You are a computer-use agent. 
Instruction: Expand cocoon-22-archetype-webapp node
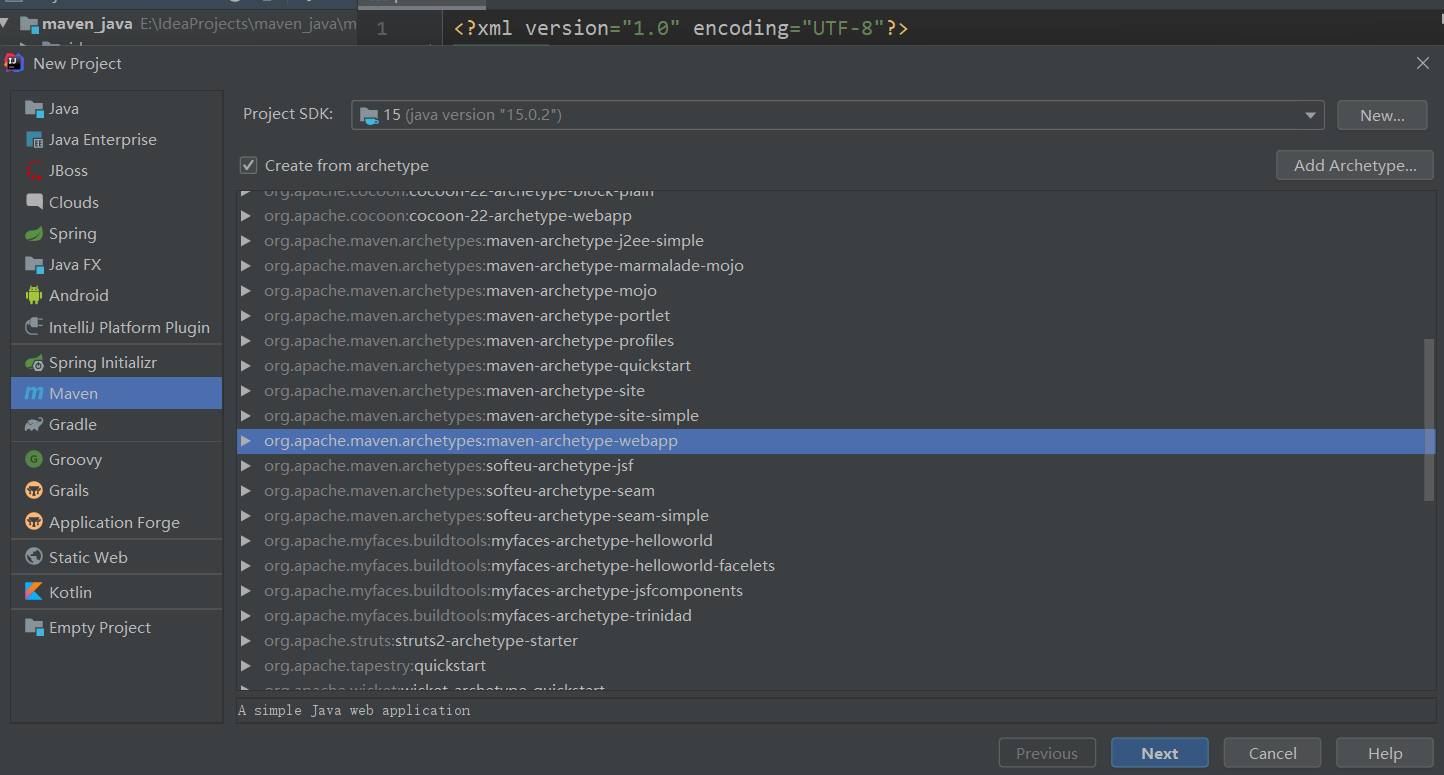click(x=246, y=216)
